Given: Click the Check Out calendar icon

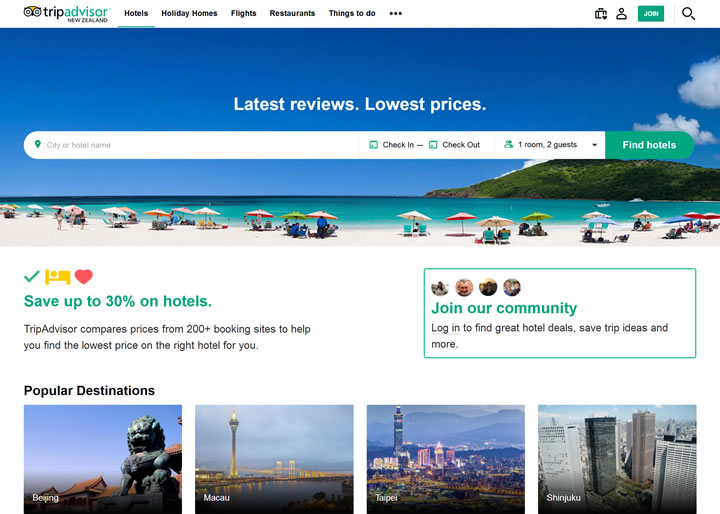Looking at the screenshot, I should coord(433,145).
